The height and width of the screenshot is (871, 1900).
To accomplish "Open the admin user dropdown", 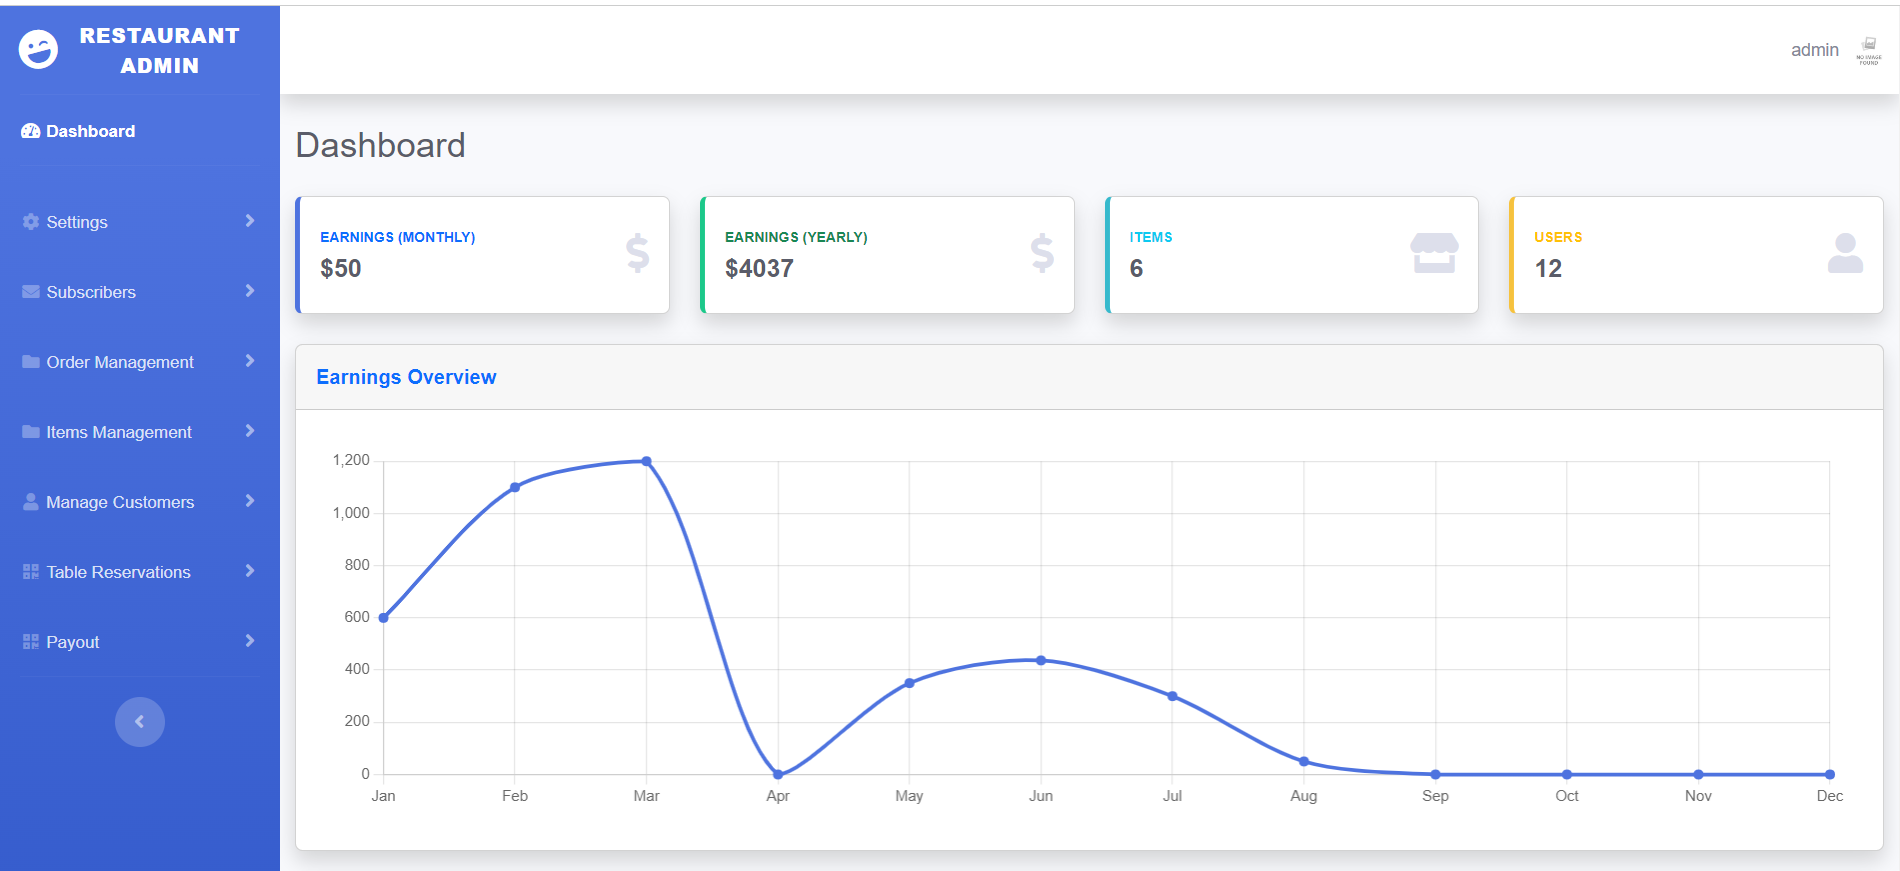I will pyautogui.click(x=1814, y=50).
